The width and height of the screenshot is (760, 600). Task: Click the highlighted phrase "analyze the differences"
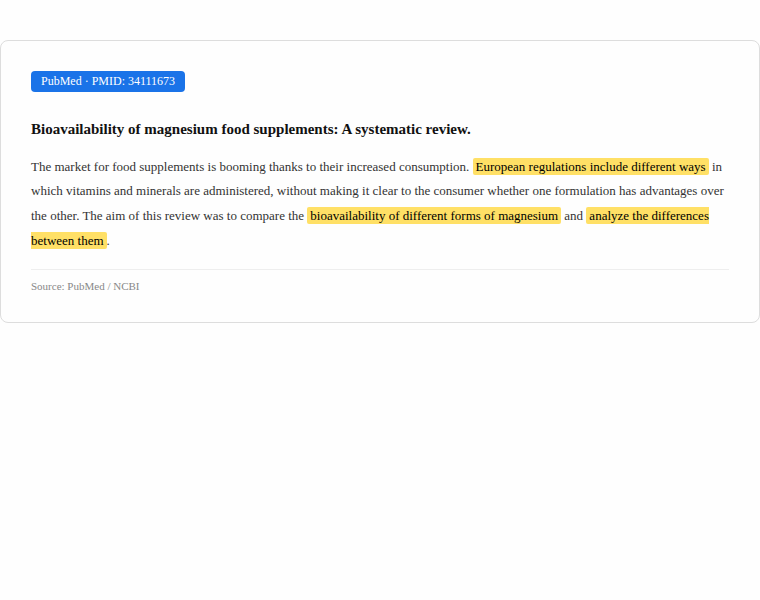click(648, 216)
